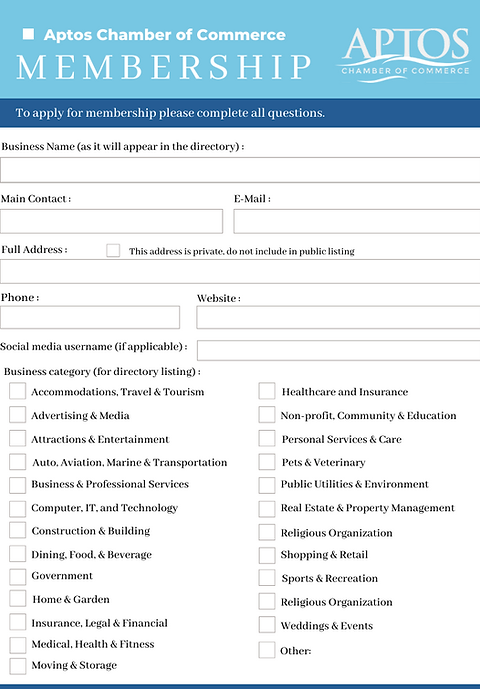Click the Aptos Chamber of Commerce logo
Screen dimensions: 480x689
404,55
